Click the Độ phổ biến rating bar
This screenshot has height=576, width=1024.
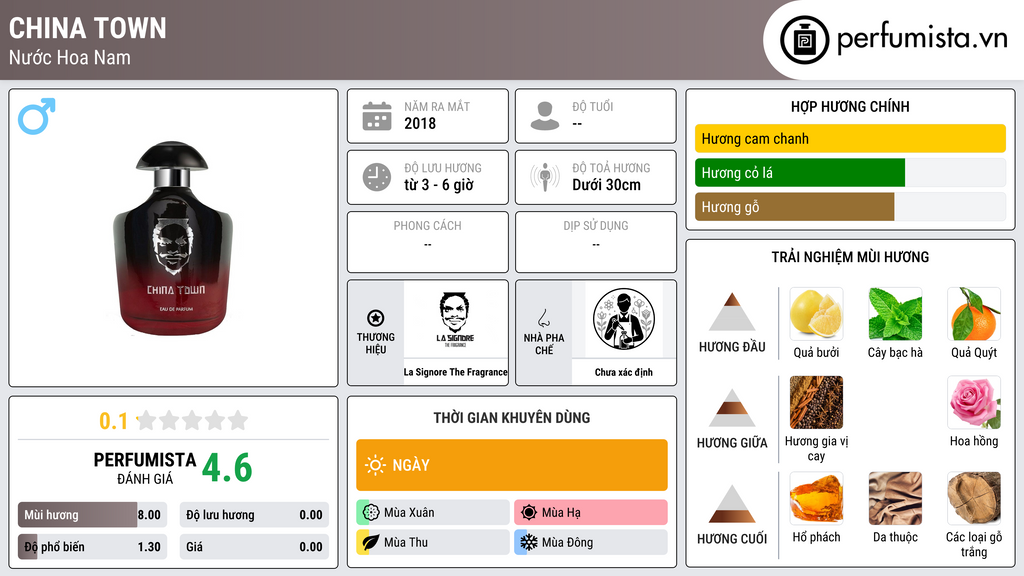click(x=92, y=547)
